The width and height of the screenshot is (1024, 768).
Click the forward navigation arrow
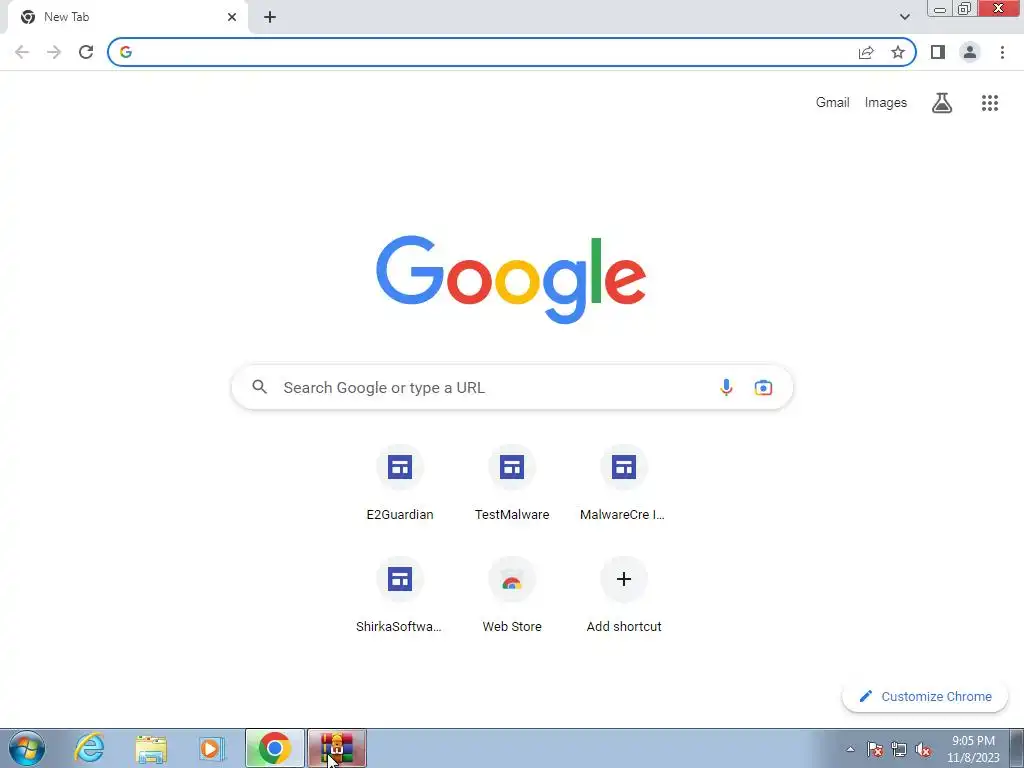coord(54,52)
